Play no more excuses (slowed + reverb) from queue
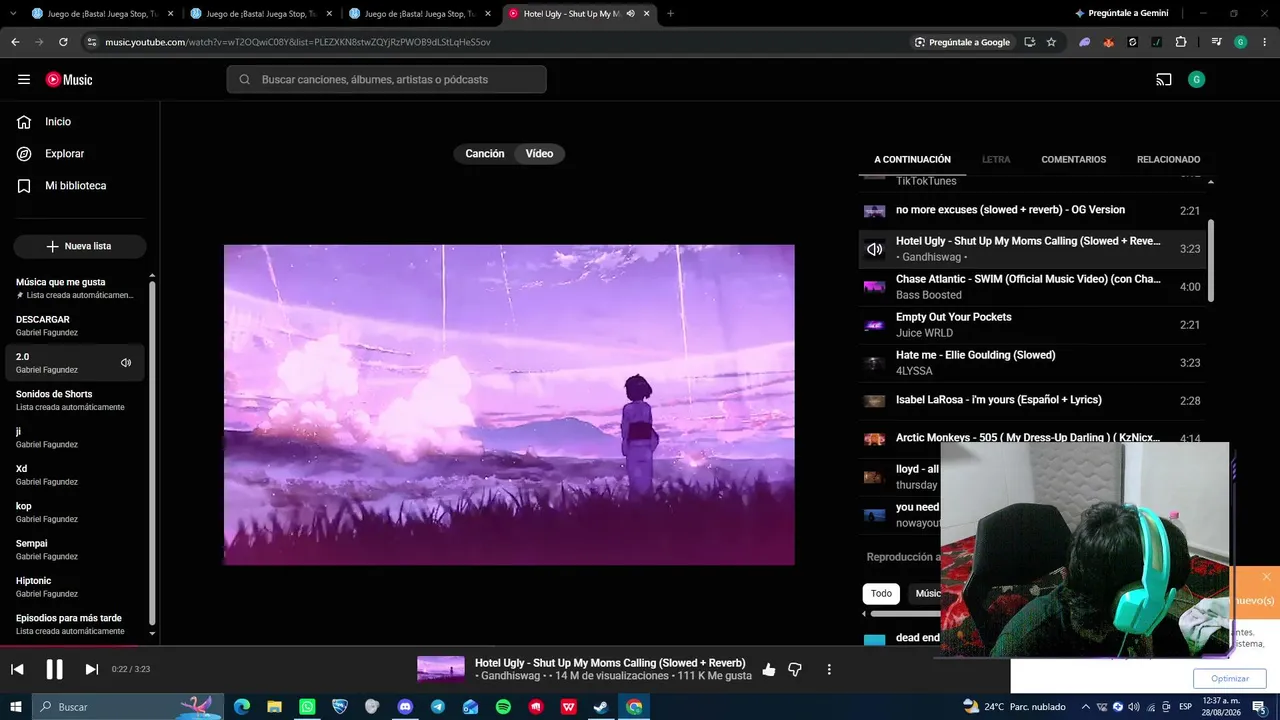The height and width of the screenshot is (720, 1280). click(x=1032, y=211)
